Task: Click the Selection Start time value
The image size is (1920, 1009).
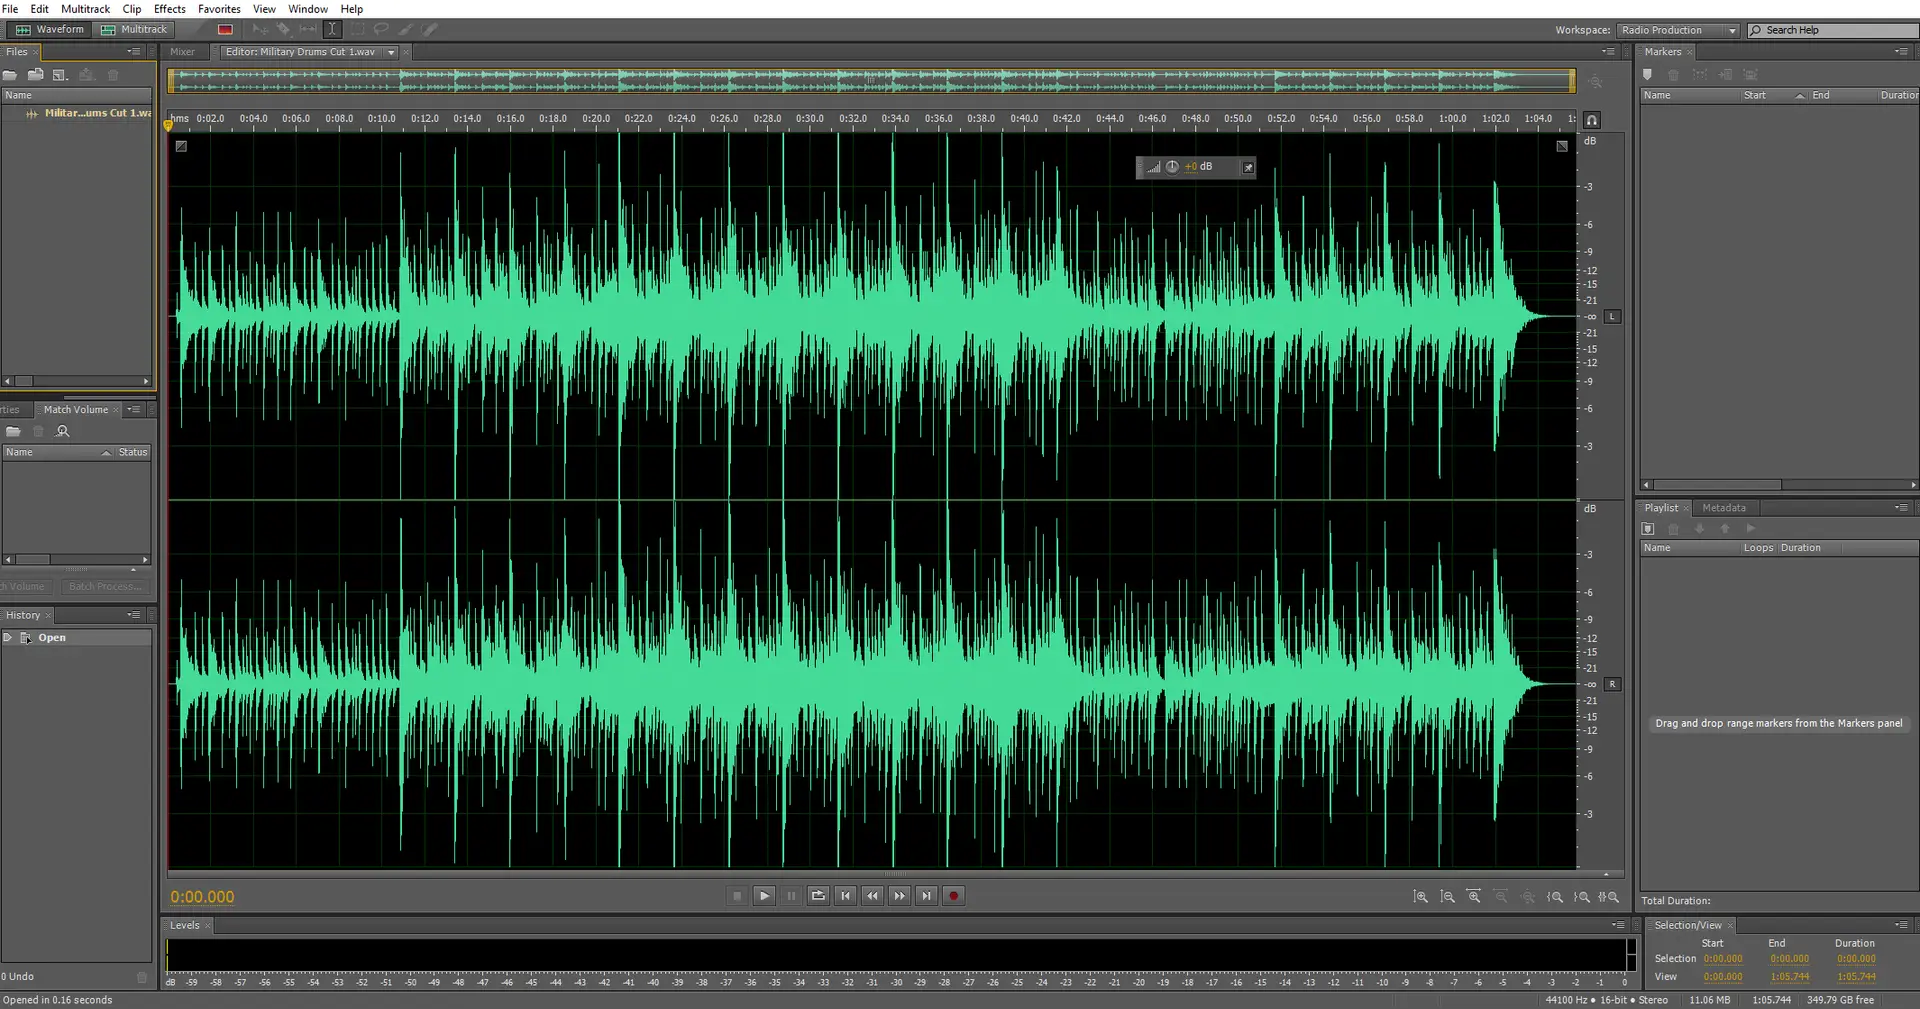Action: click(1723, 959)
